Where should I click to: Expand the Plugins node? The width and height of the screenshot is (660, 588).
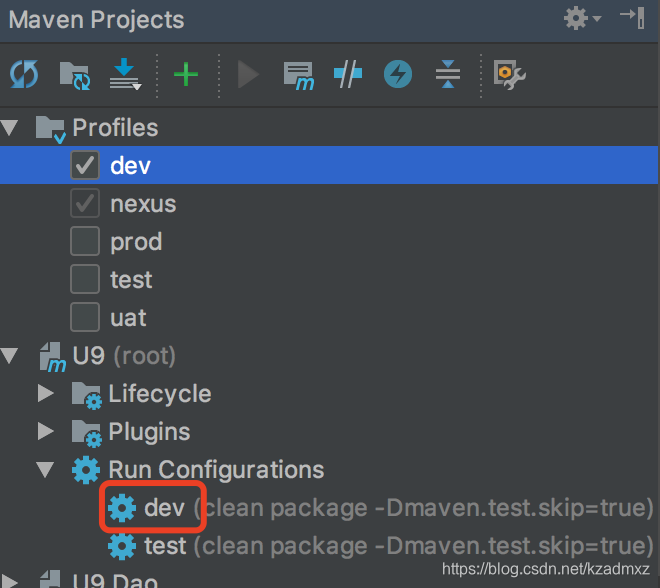click(x=45, y=431)
